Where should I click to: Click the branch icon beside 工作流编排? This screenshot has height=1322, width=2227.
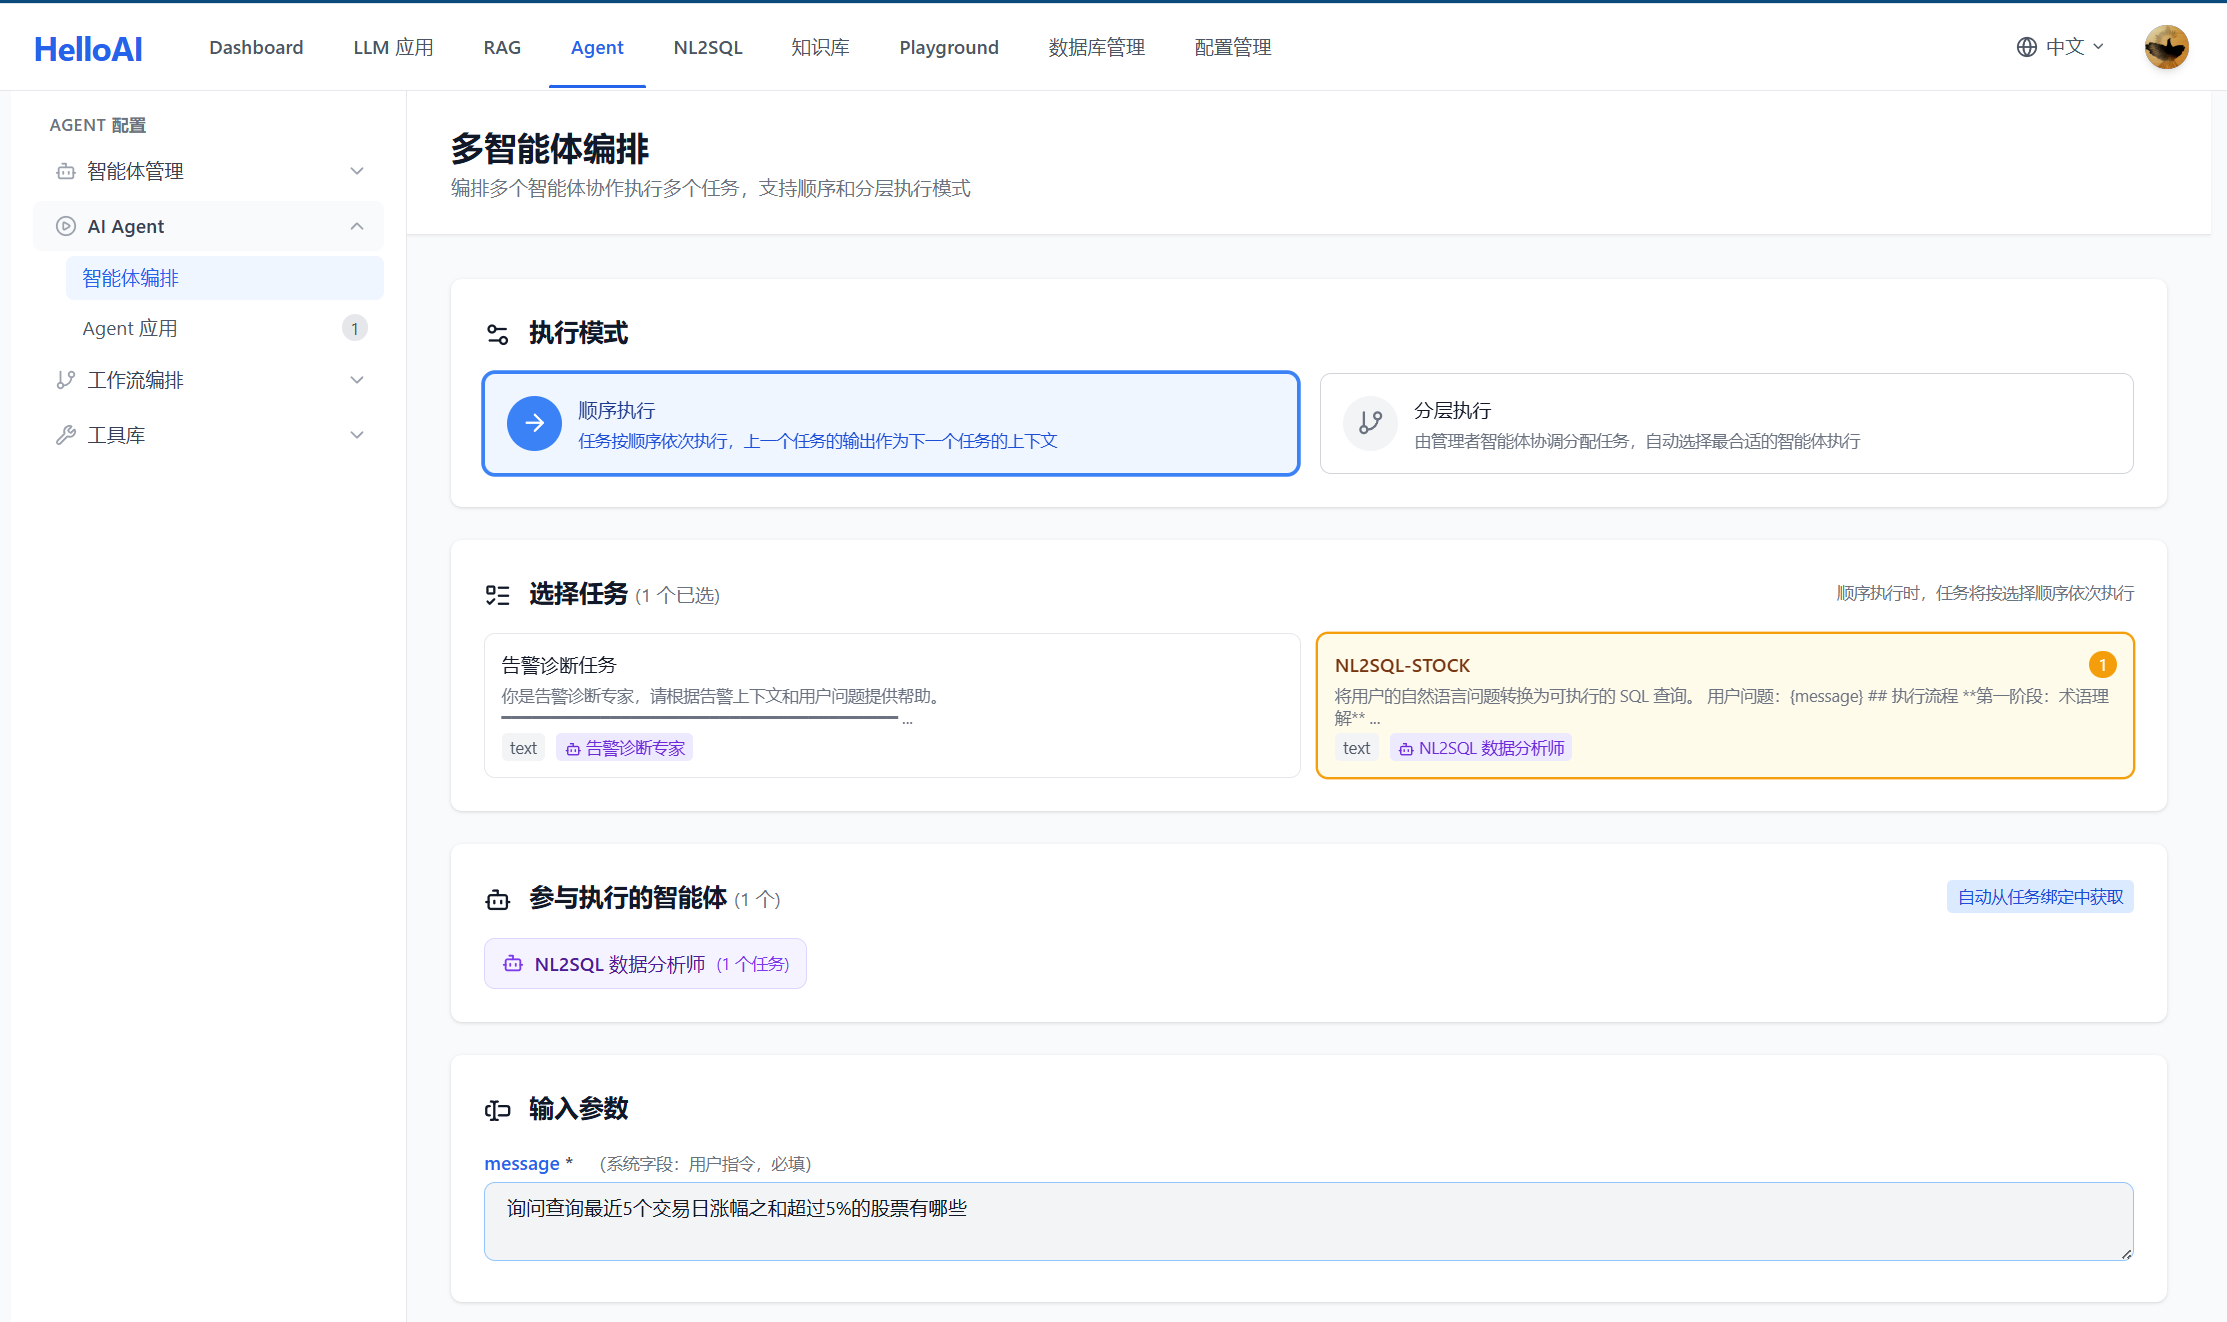click(x=66, y=380)
